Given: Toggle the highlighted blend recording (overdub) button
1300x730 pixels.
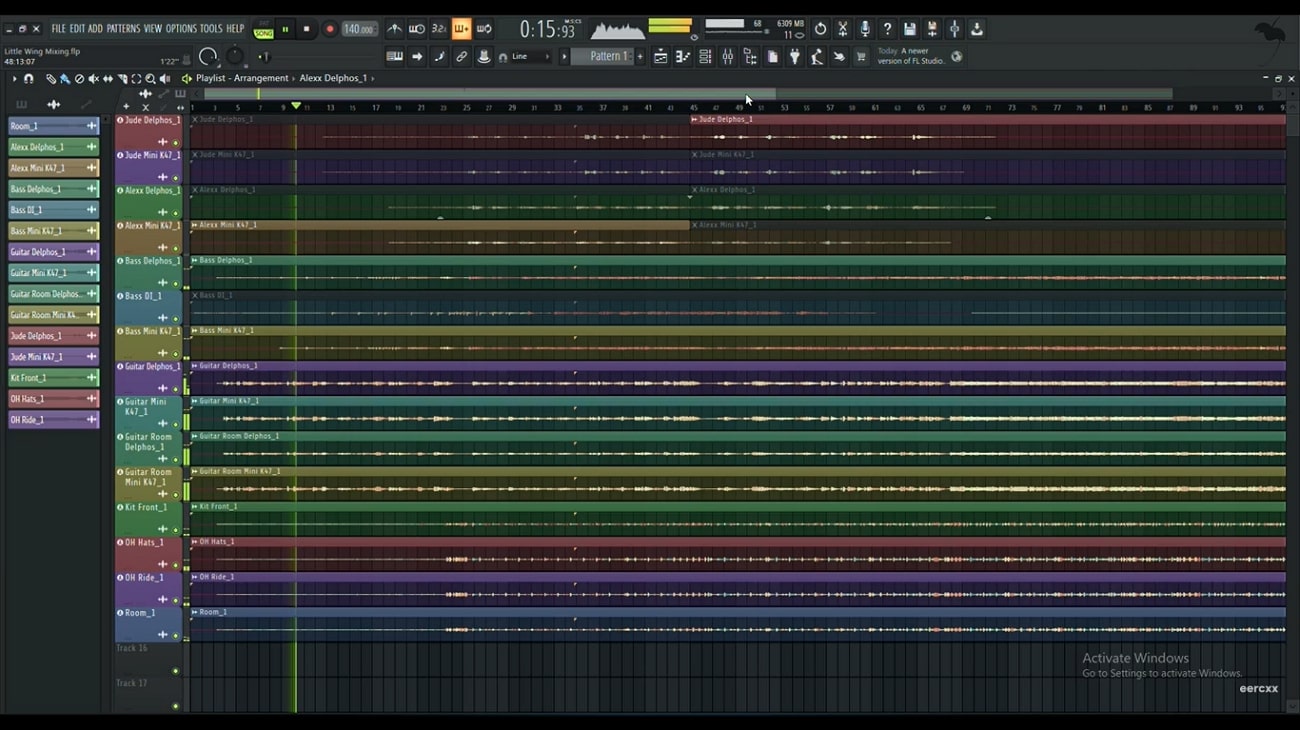Looking at the screenshot, I should point(461,29).
